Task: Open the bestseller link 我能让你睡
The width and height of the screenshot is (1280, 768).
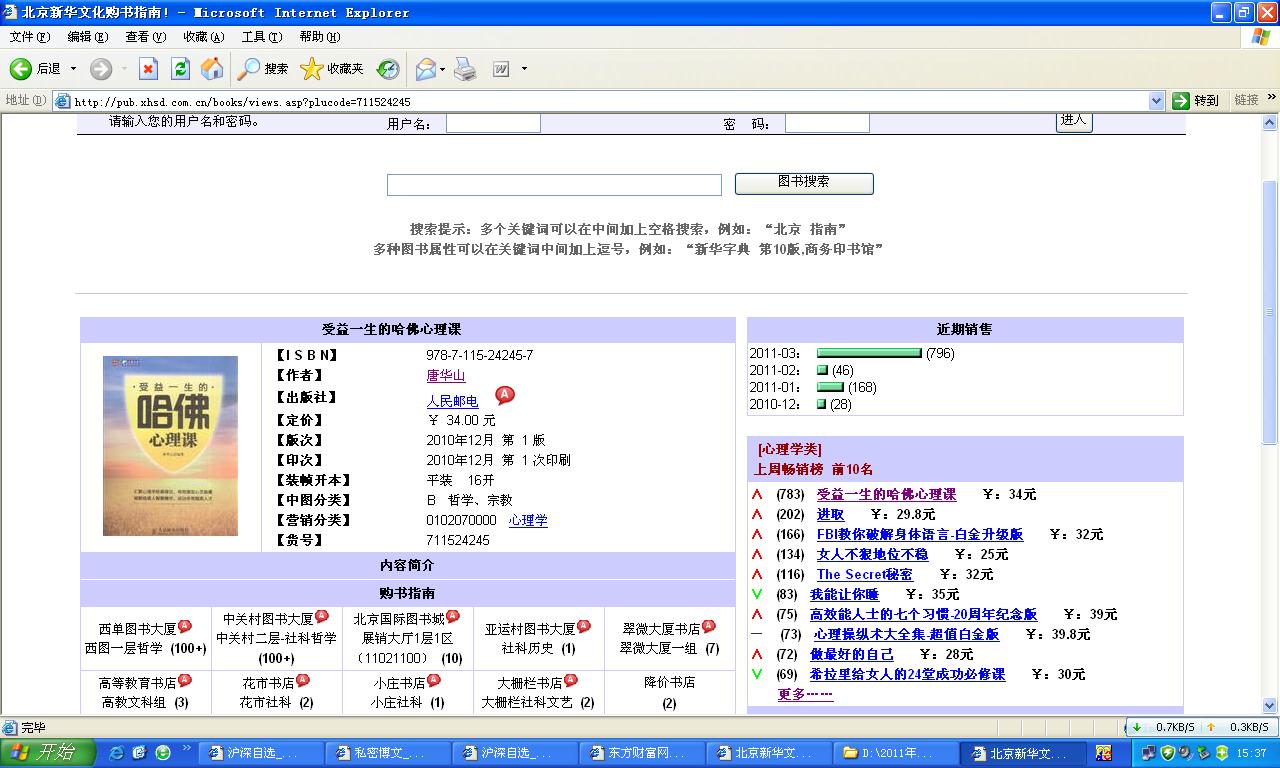Action: pos(844,594)
